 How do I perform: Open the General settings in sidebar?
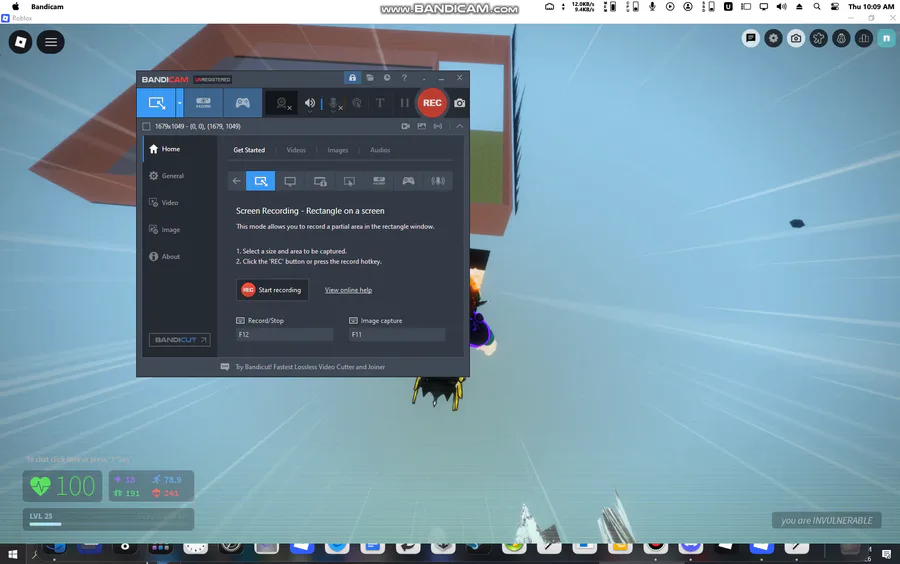point(179,176)
